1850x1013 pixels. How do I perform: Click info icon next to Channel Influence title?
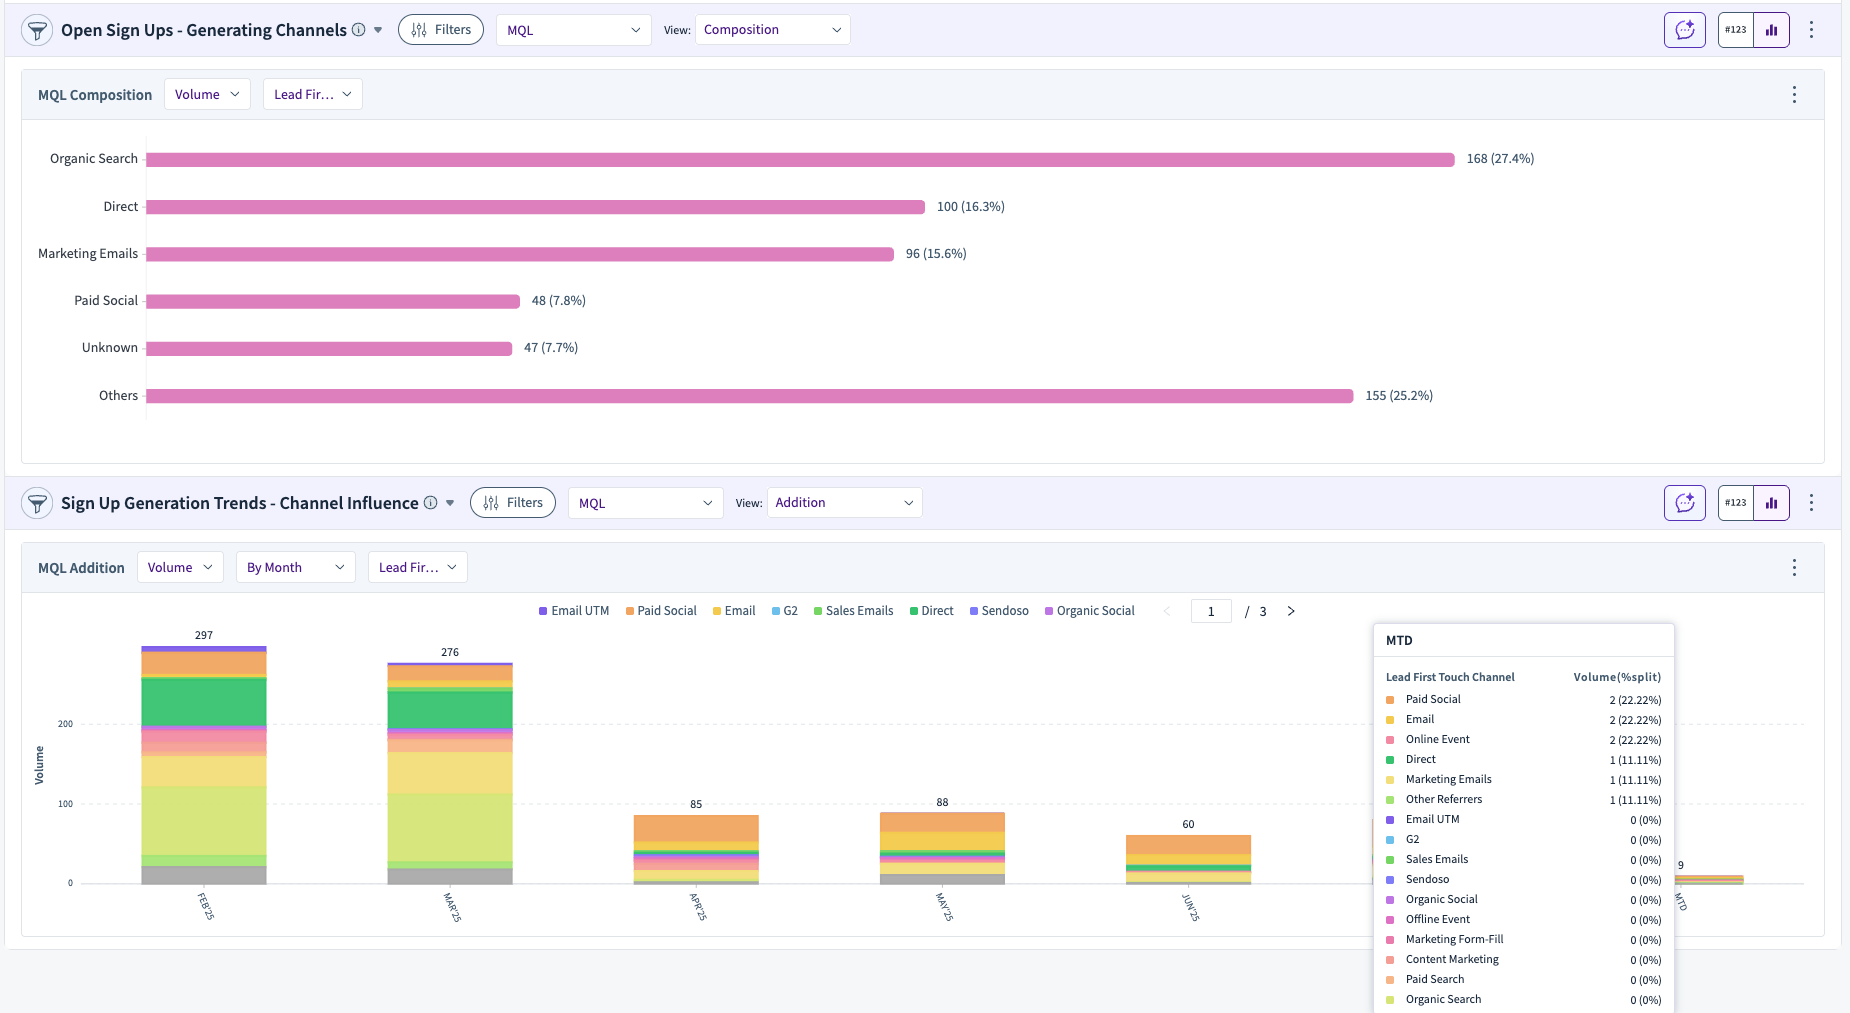430,503
